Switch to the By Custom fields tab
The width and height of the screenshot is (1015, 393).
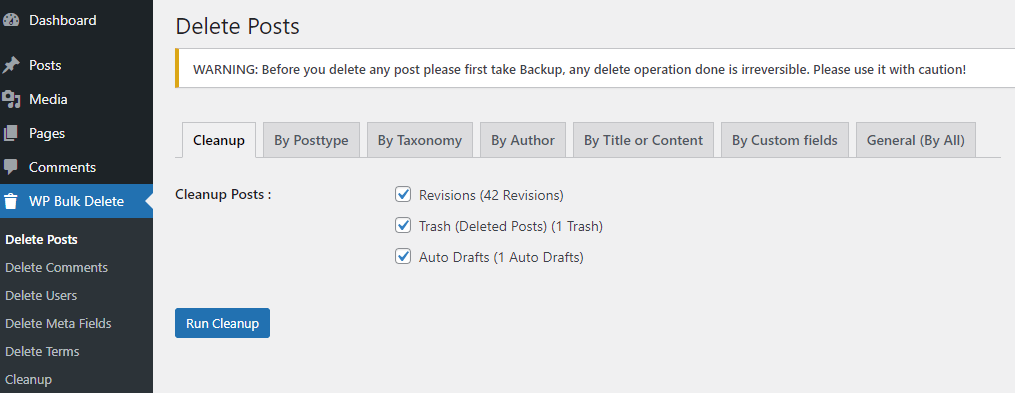pyautogui.click(x=785, y=140)
